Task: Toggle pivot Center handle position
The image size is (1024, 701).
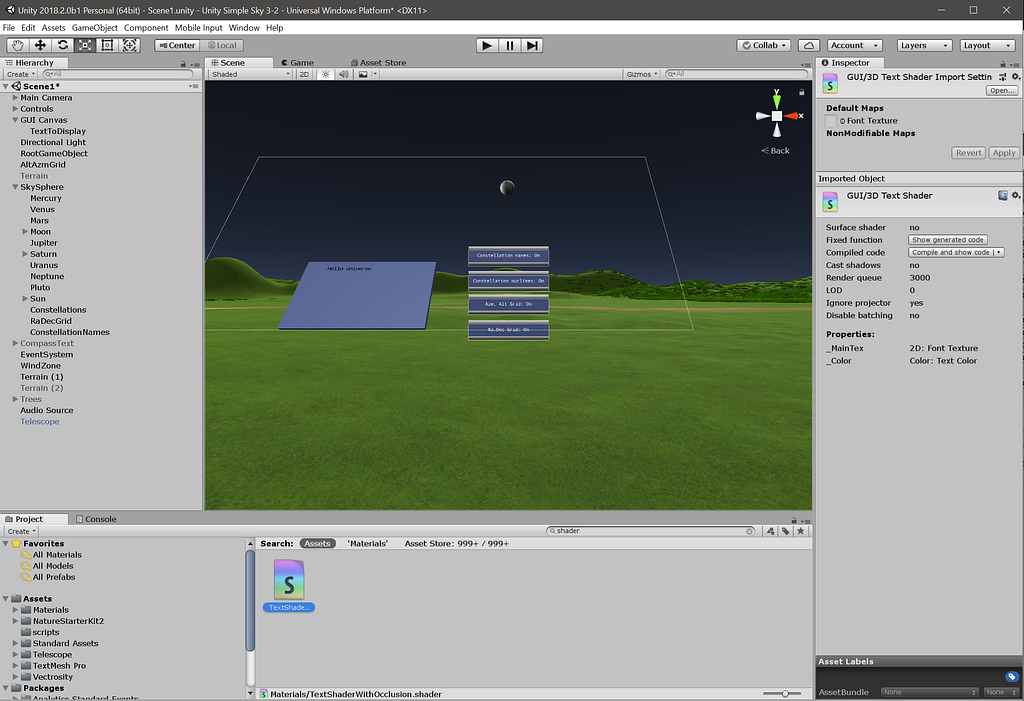Action: coord(176,45)
